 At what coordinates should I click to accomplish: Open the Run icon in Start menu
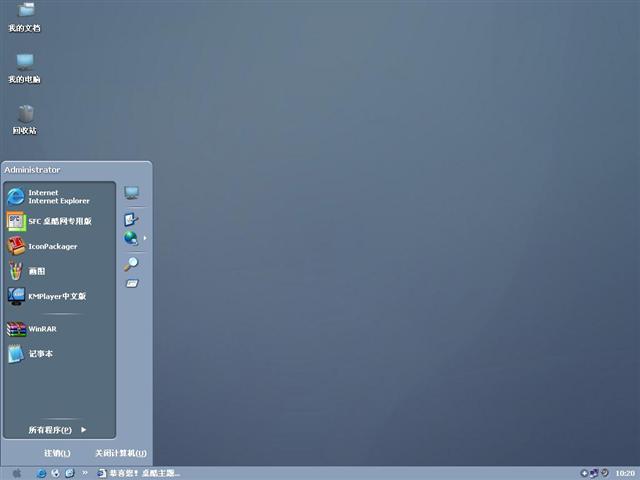tap(132, 283)
